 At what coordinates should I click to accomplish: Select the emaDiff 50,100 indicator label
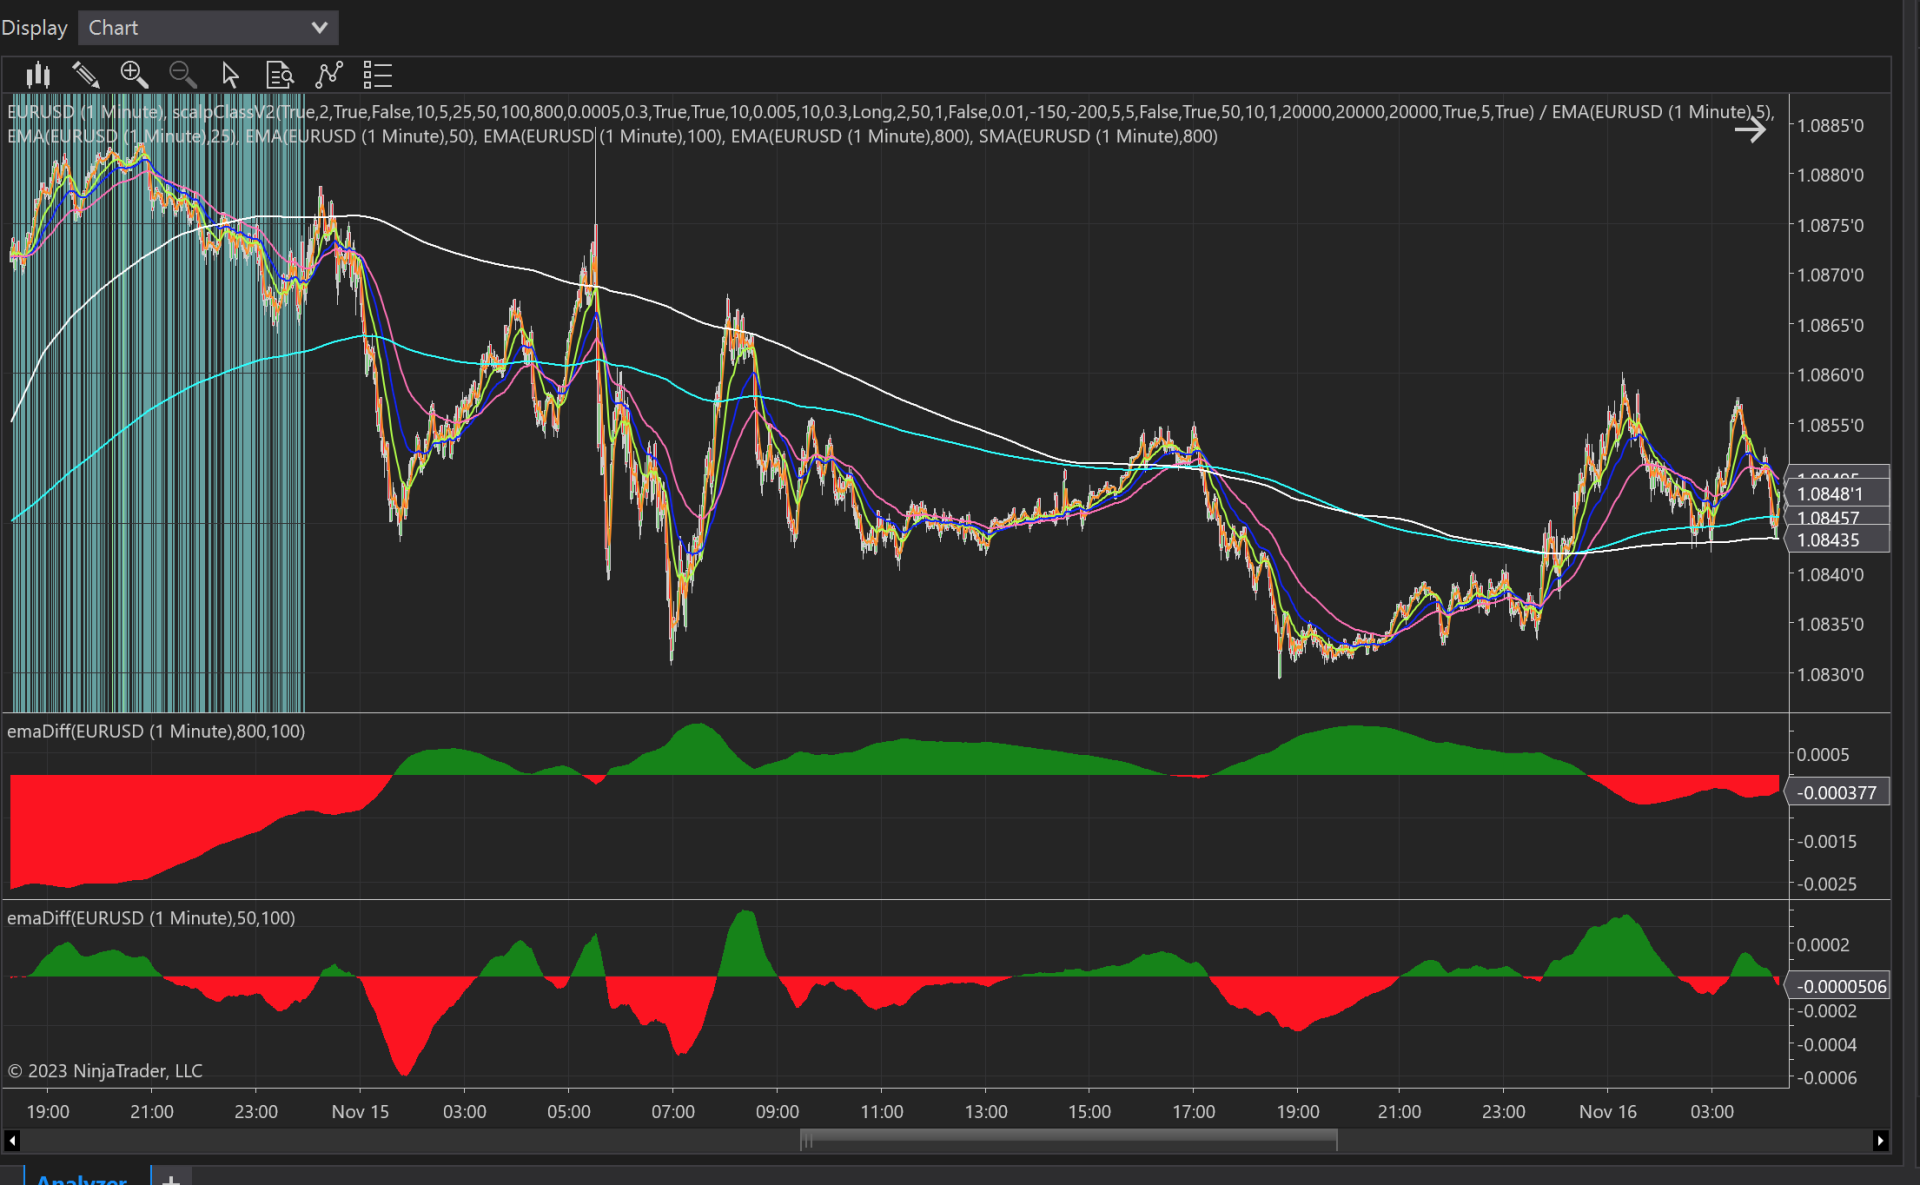(x=151, y=918)
